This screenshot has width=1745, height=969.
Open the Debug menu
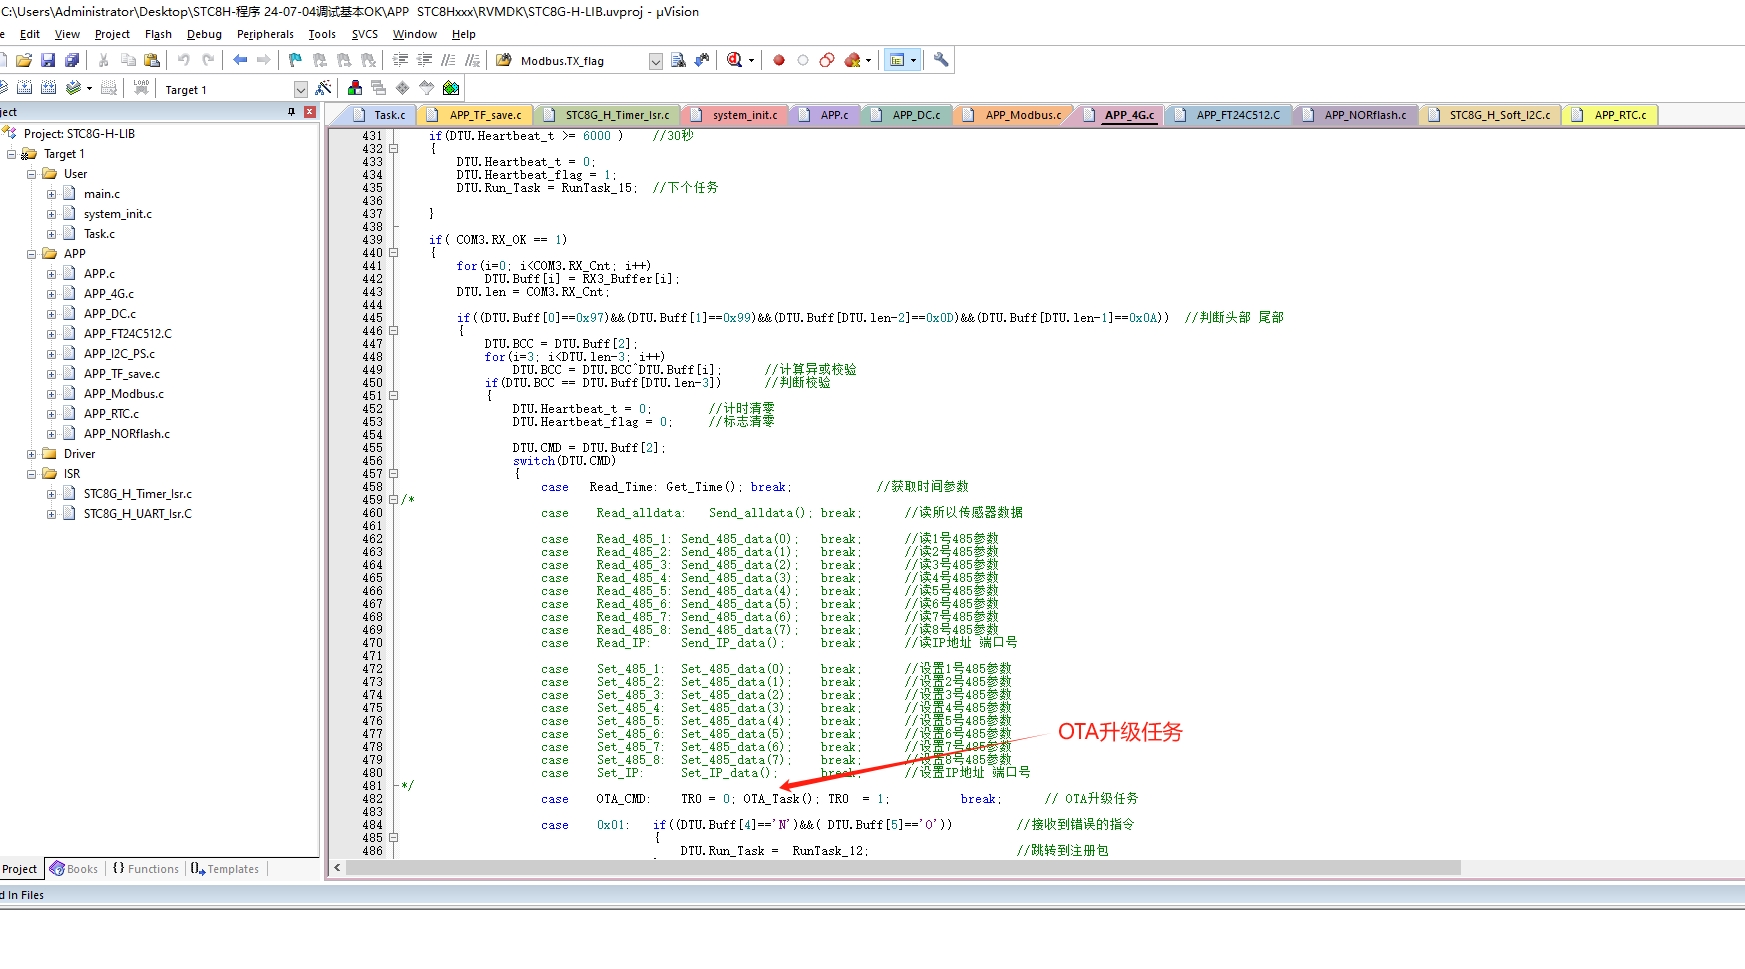click(204, 34)
